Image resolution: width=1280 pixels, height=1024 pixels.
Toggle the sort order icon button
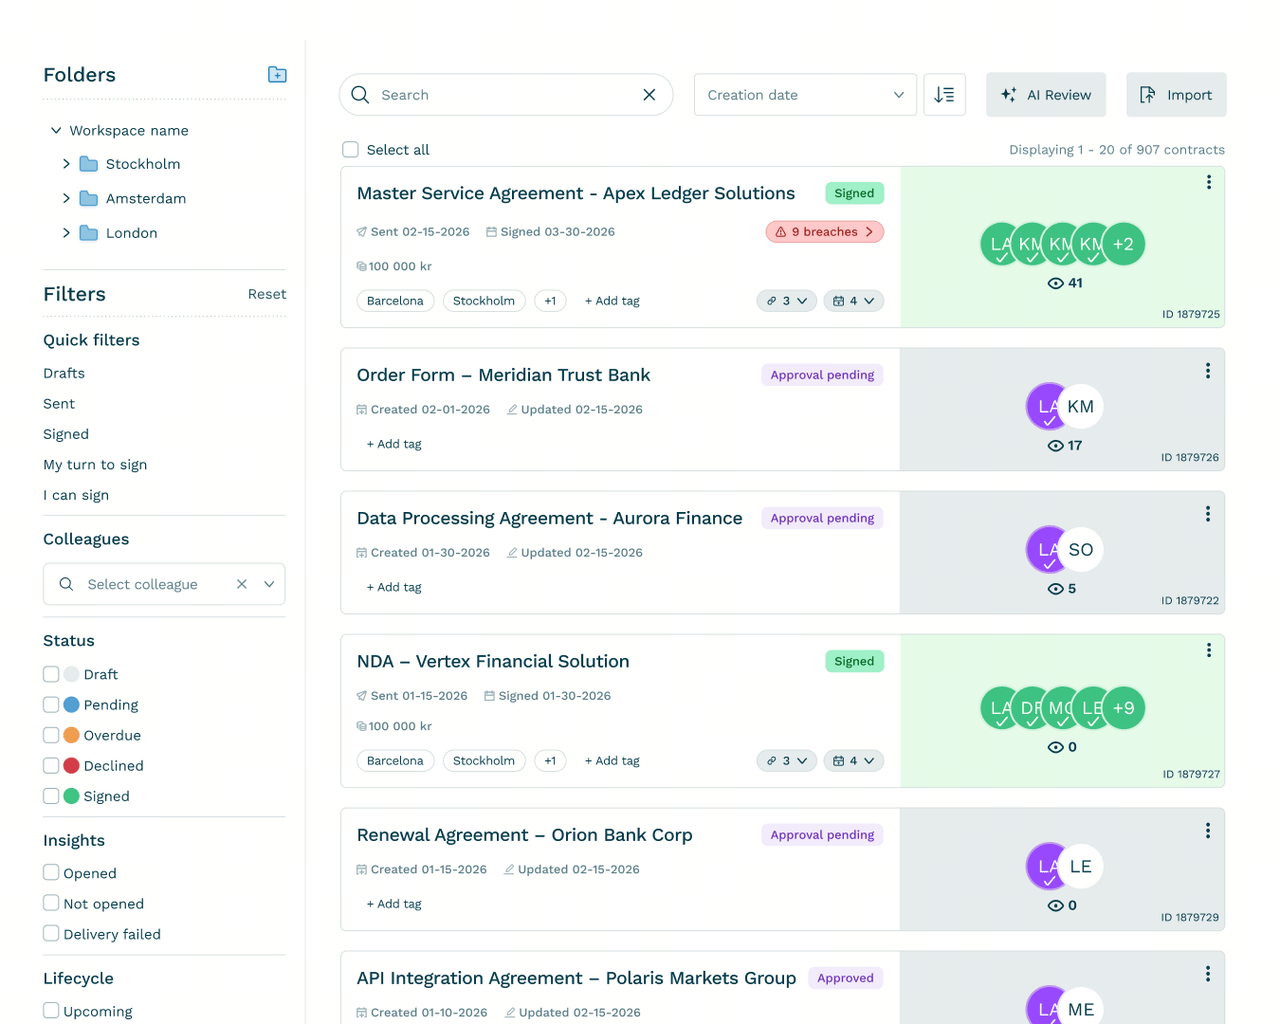(x=944, y=95)
